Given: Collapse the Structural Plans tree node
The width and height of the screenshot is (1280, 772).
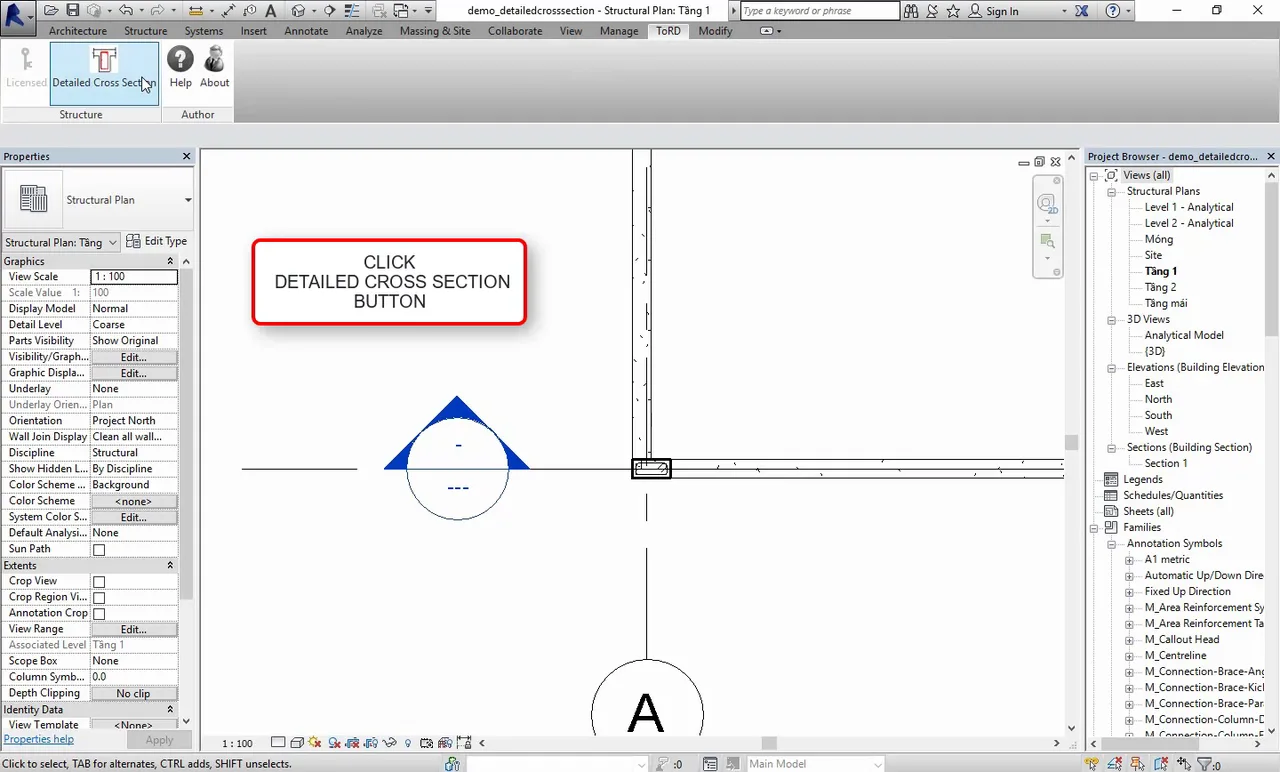Looking at the screenshot, I should (x=1111, y=191).
